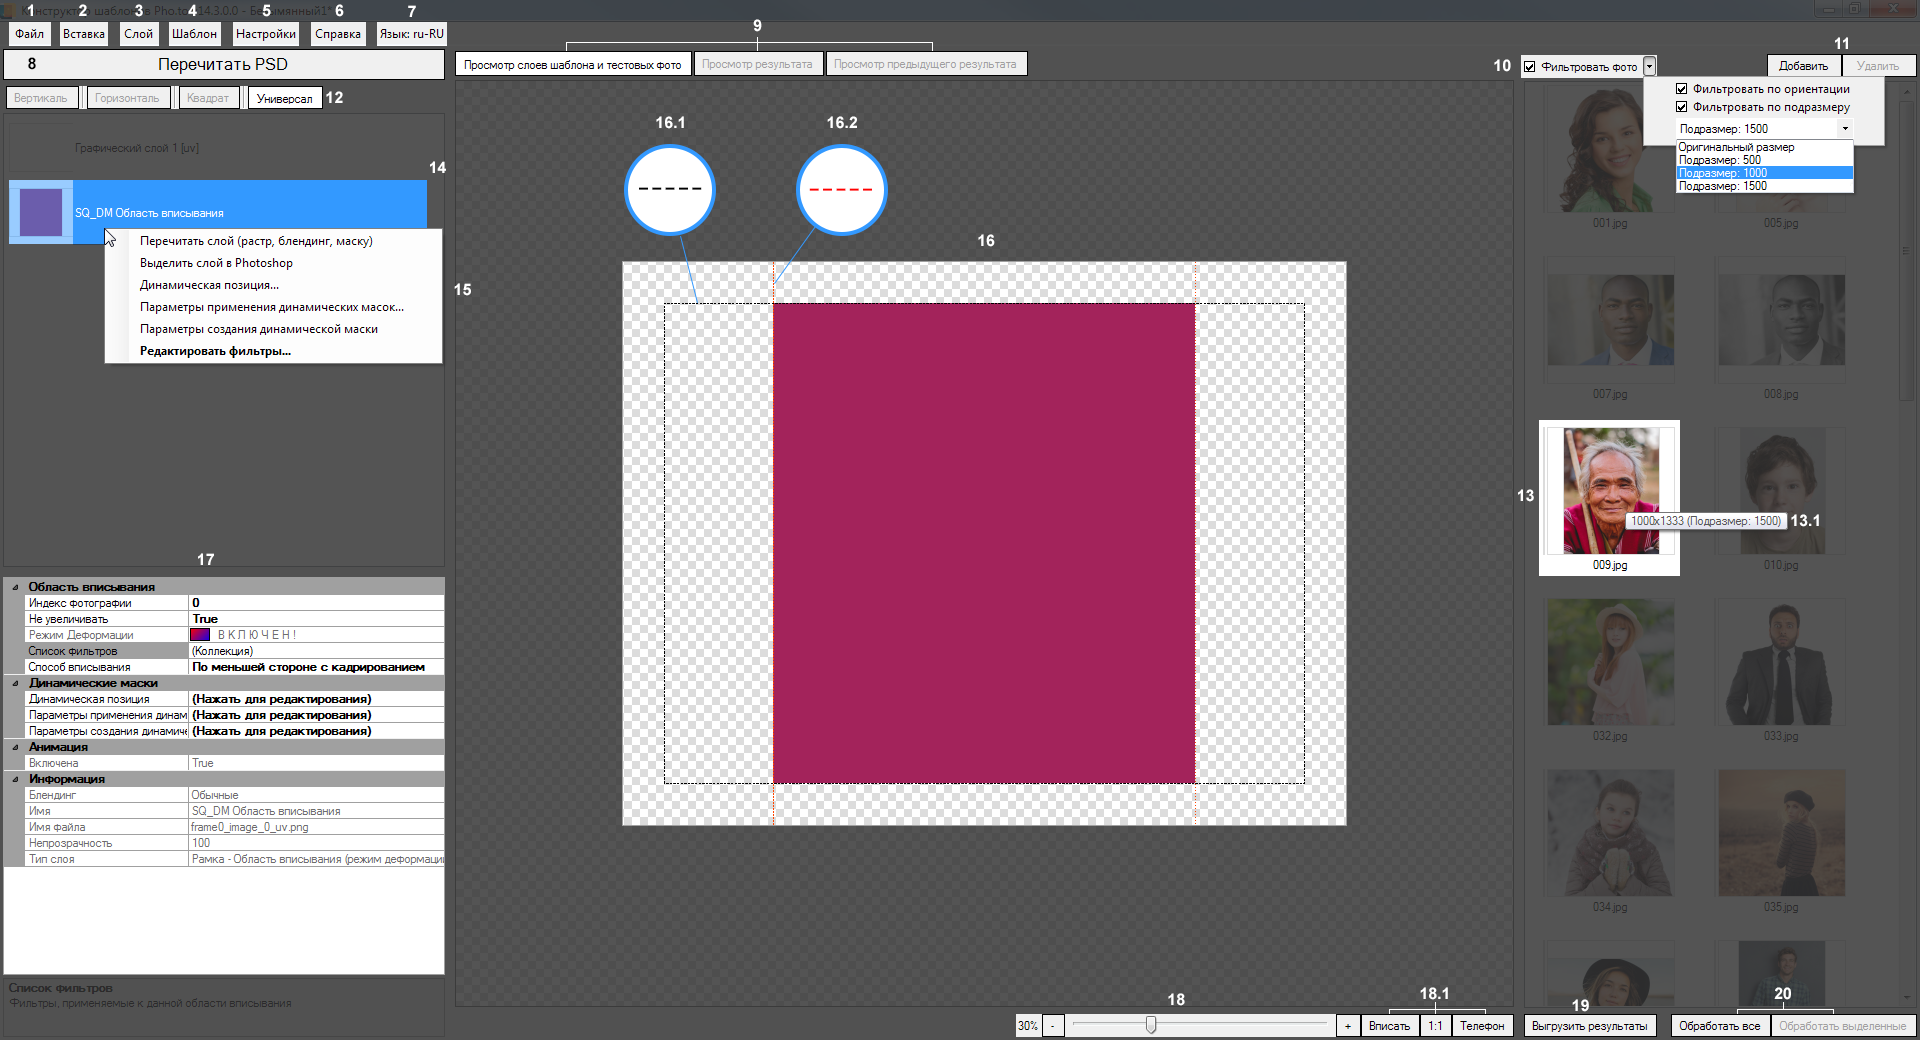Select the Графический слой 1 [uv] layer

(x=218, y=148)
